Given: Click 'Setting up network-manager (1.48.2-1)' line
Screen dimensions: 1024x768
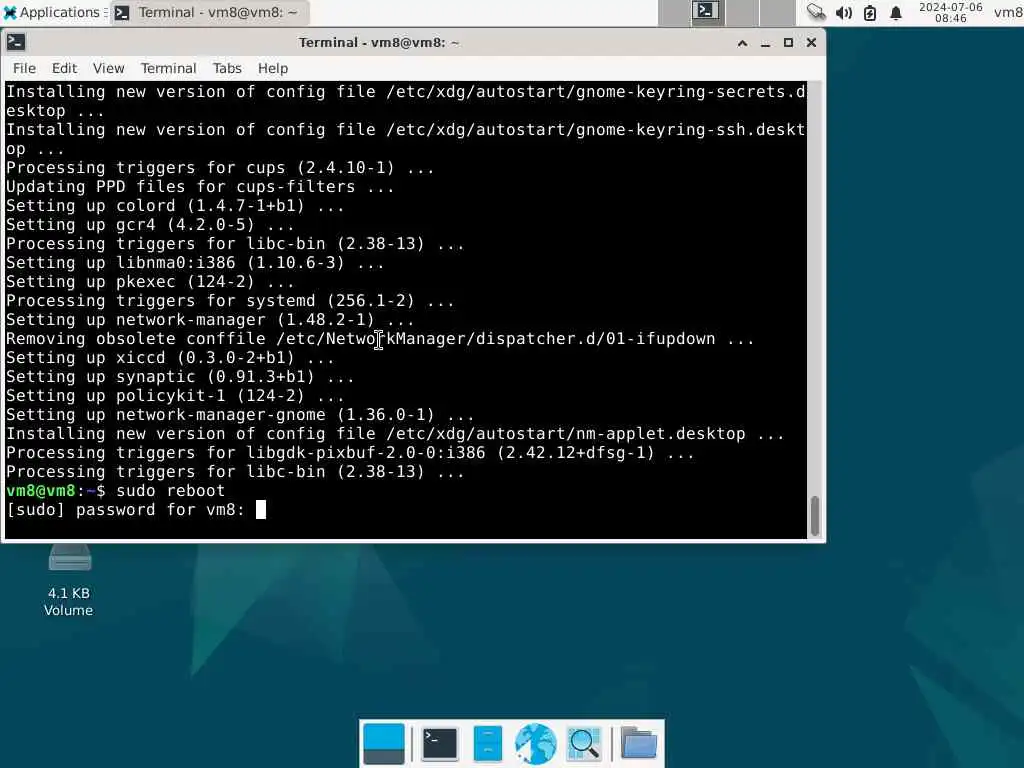Looking at the screenshot, I should coord(210,319).
